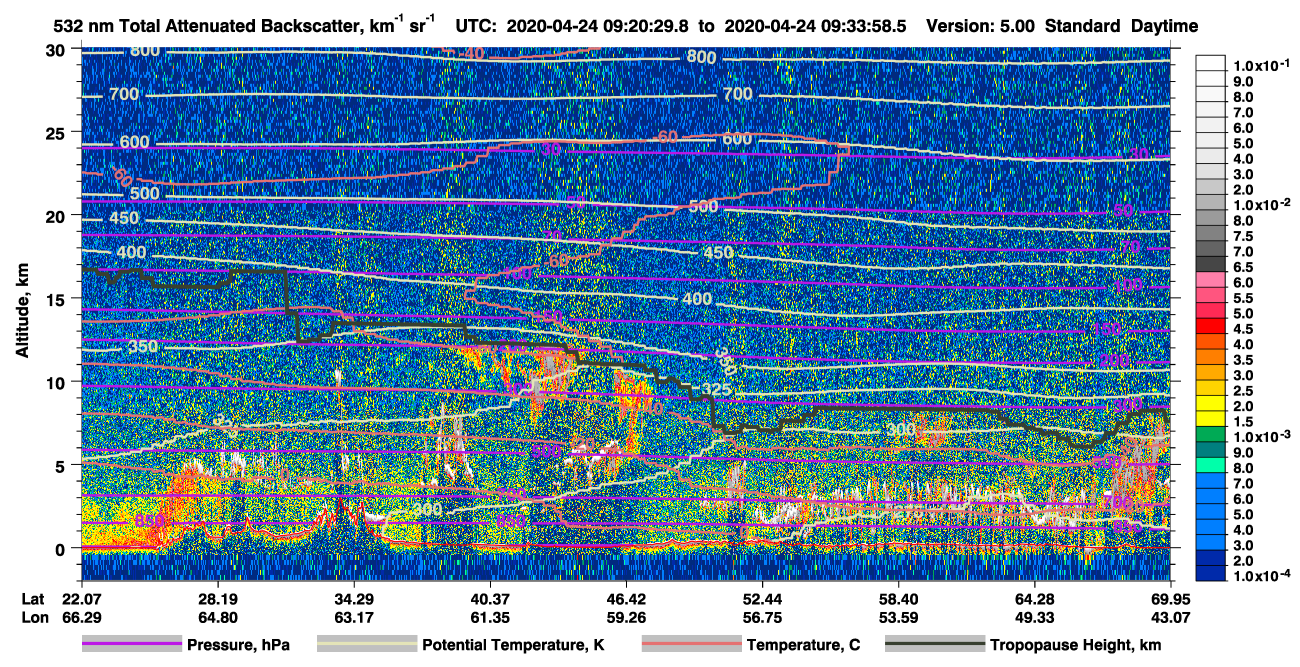The image size is (1300, 667).
Task: Click the magenta Pressure legend line sample
Action: coord(131,645)
